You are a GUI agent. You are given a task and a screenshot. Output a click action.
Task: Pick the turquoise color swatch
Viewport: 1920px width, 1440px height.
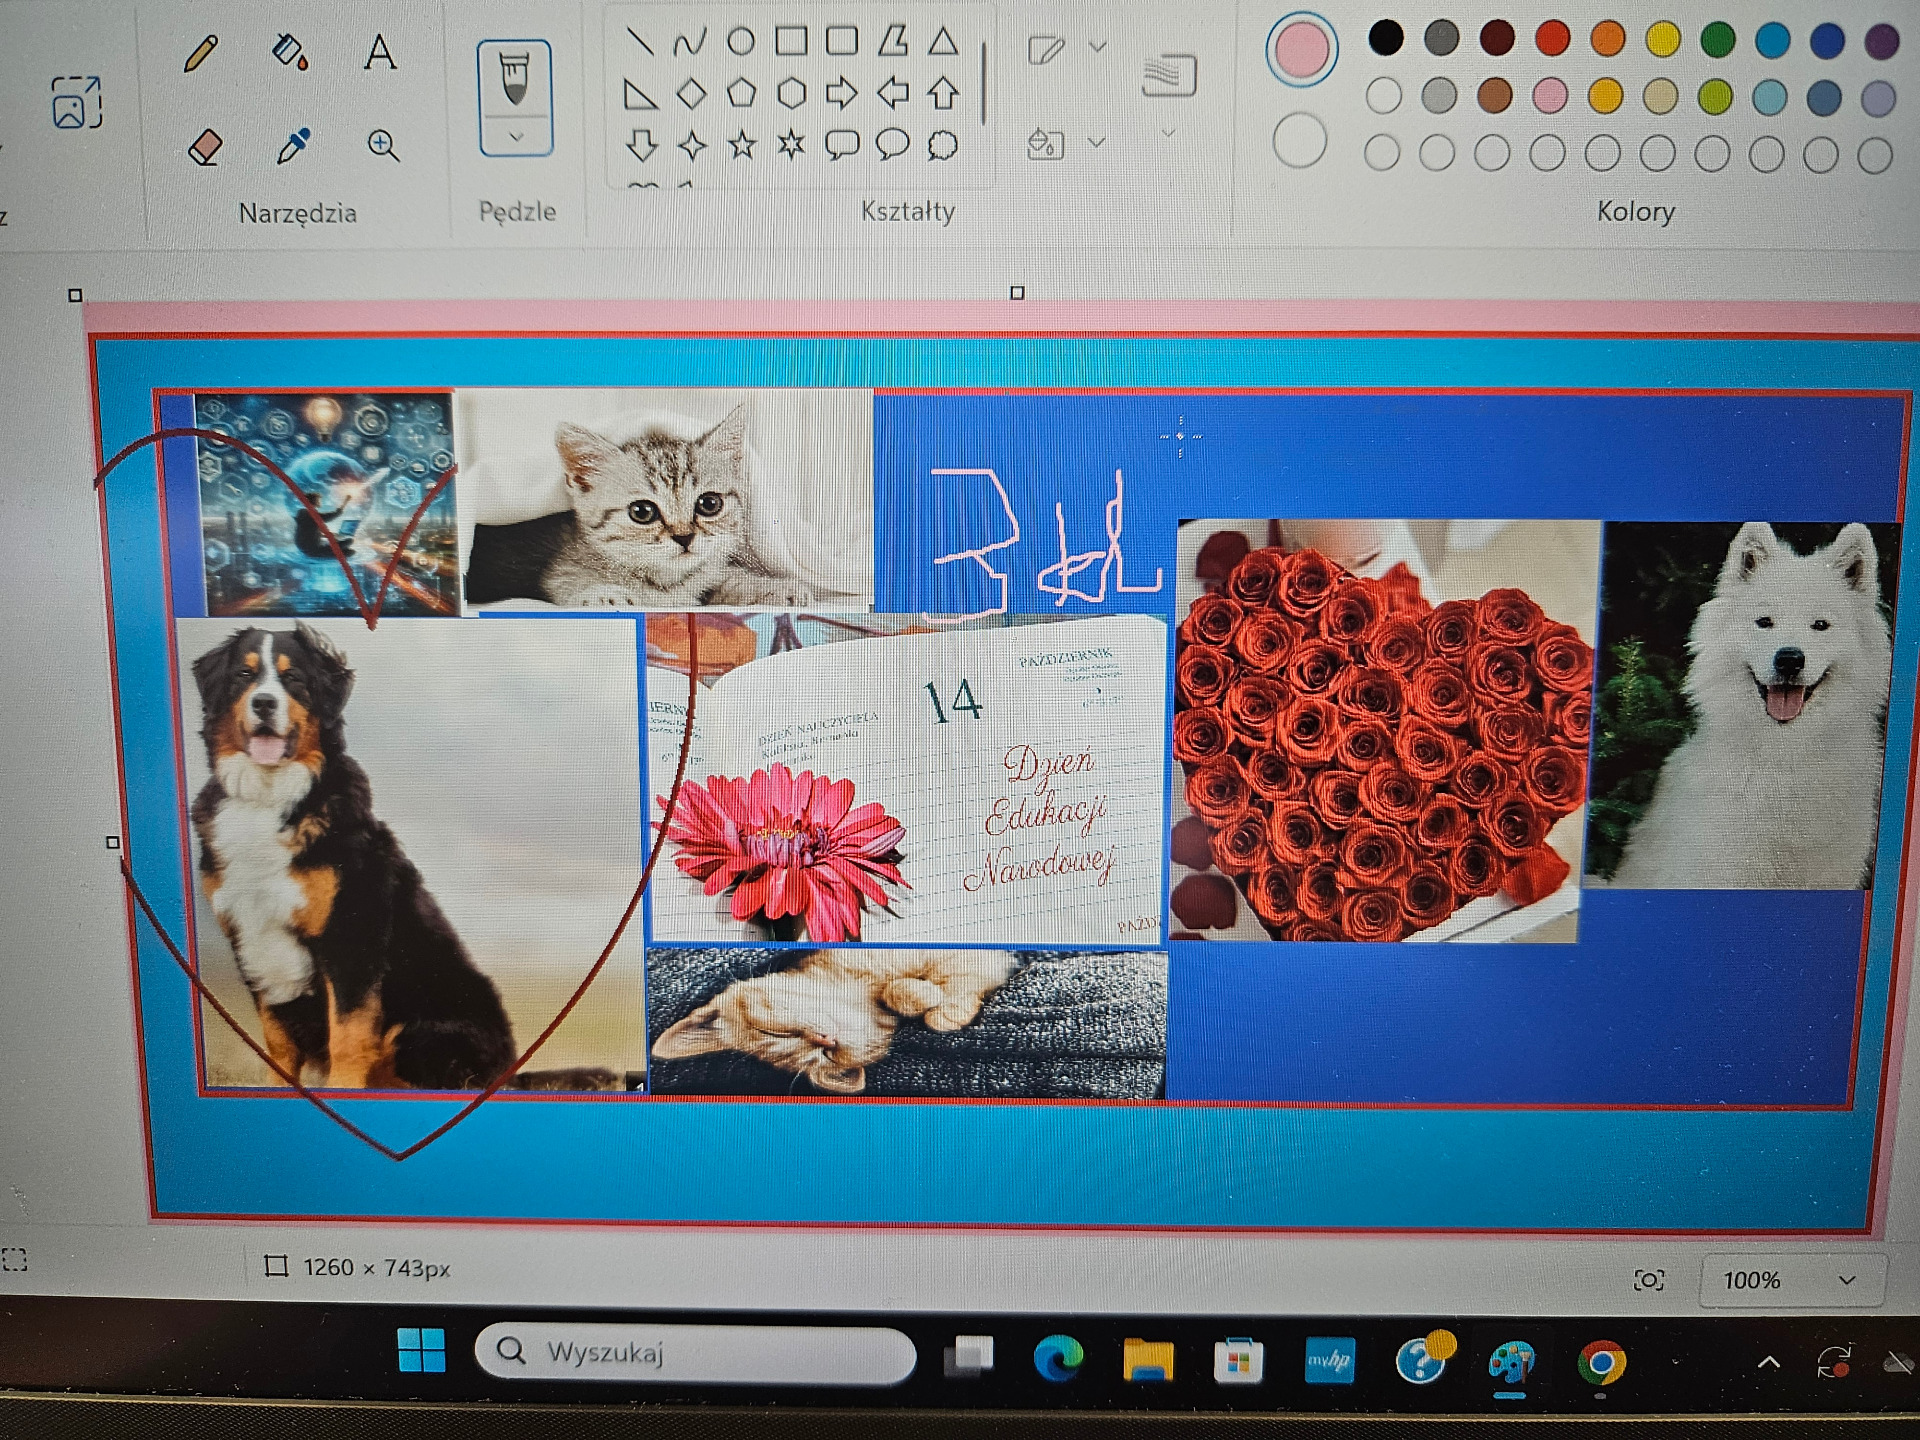coord(1772,40)
